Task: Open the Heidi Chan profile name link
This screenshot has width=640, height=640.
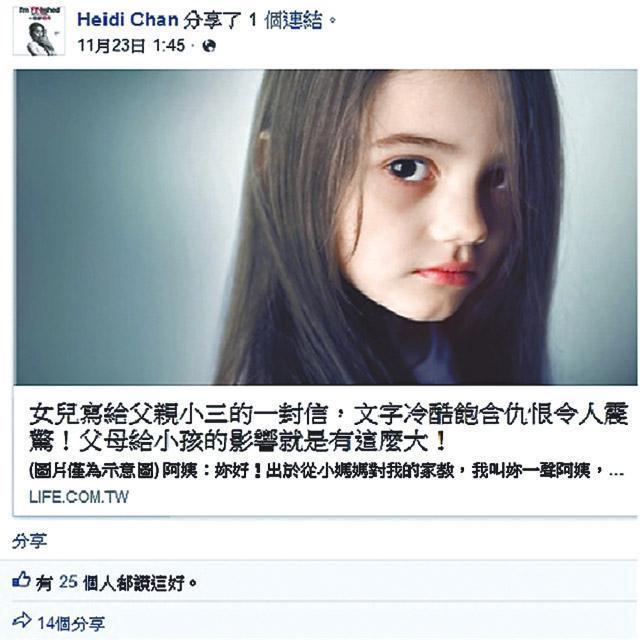Action: coord(128,20)
